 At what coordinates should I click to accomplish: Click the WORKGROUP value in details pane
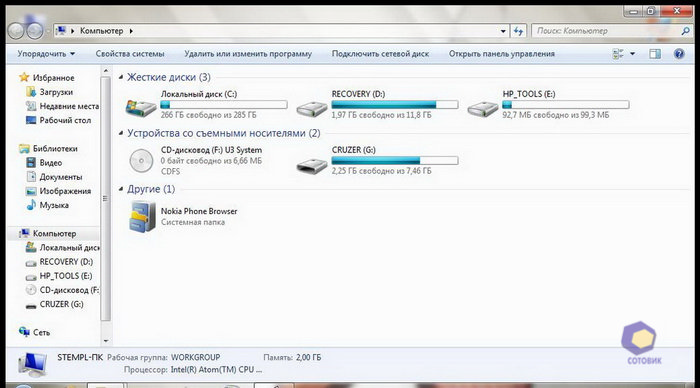click(196, 357)
